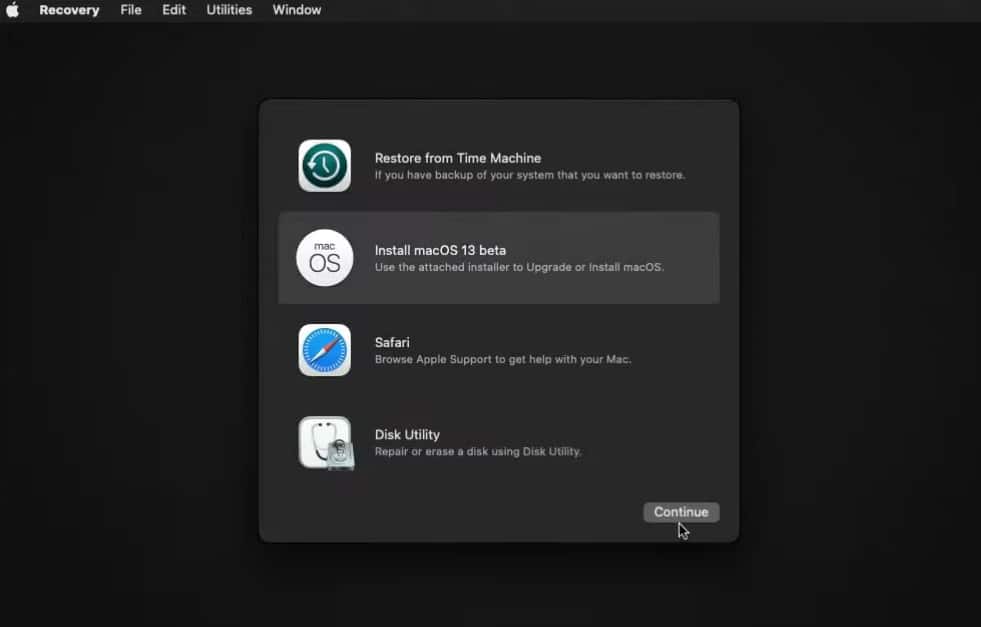The image size is (981, 627).
Task: Click the Restore from Time Machine row
Action: pos(498,165)
